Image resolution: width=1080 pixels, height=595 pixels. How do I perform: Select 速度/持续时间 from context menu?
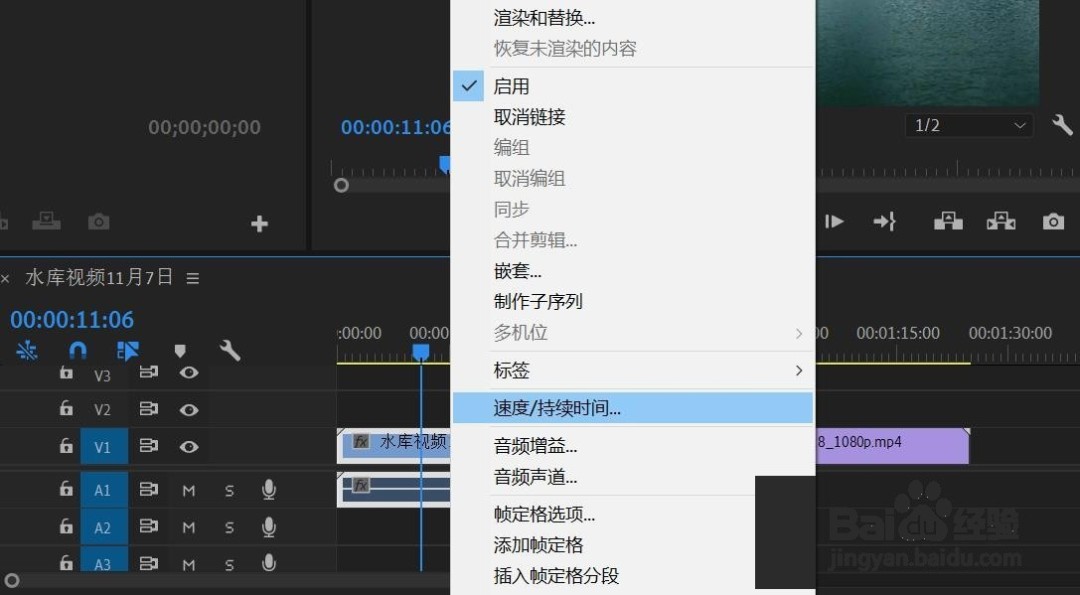pyautogui.click(x=632, y=408)
